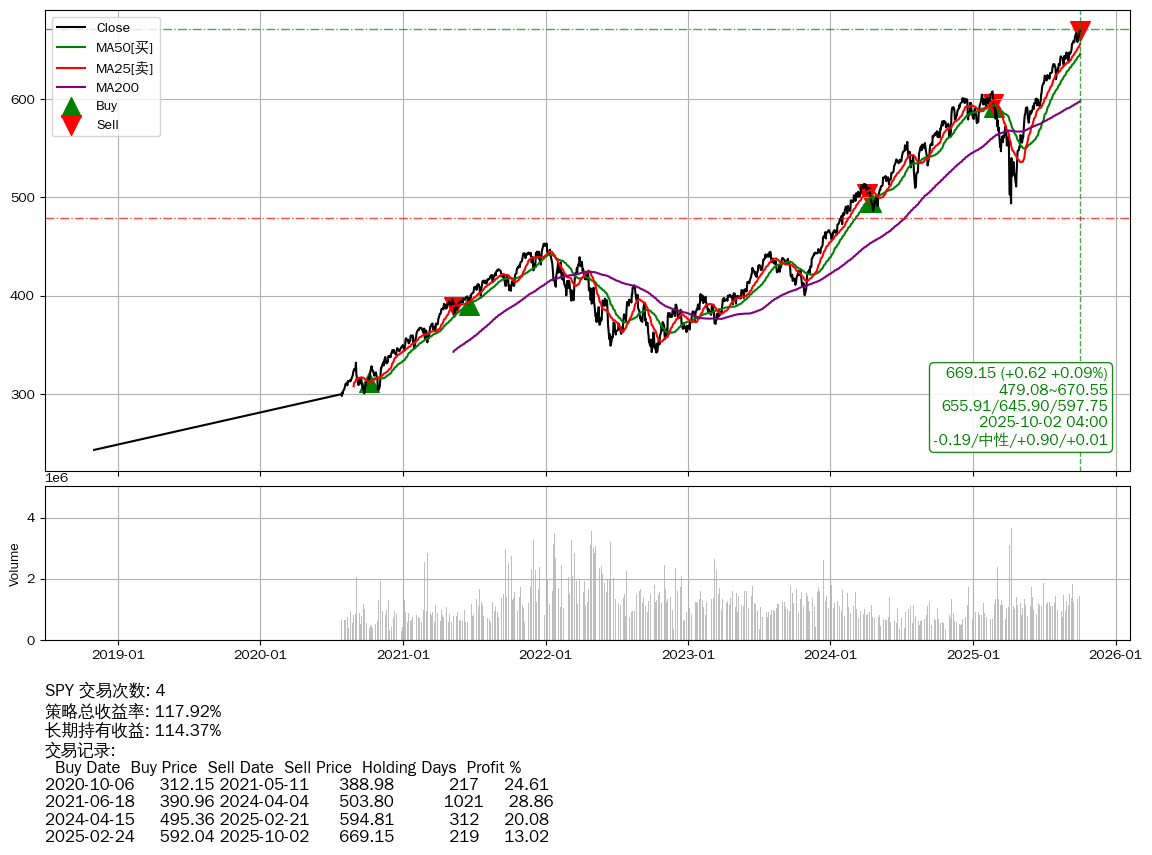Click the green Buy triangle near April 2024
The image size is (1152, 855).
pyautogui.click(x=871, y=203)
